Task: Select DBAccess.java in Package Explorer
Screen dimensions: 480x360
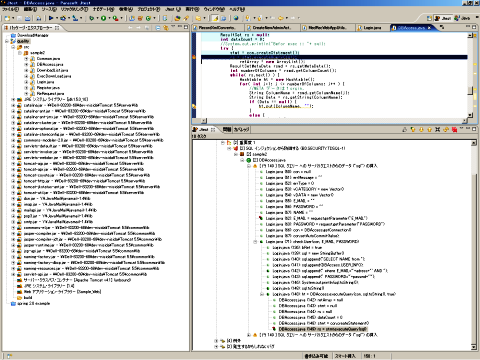Action: [50, 64]
